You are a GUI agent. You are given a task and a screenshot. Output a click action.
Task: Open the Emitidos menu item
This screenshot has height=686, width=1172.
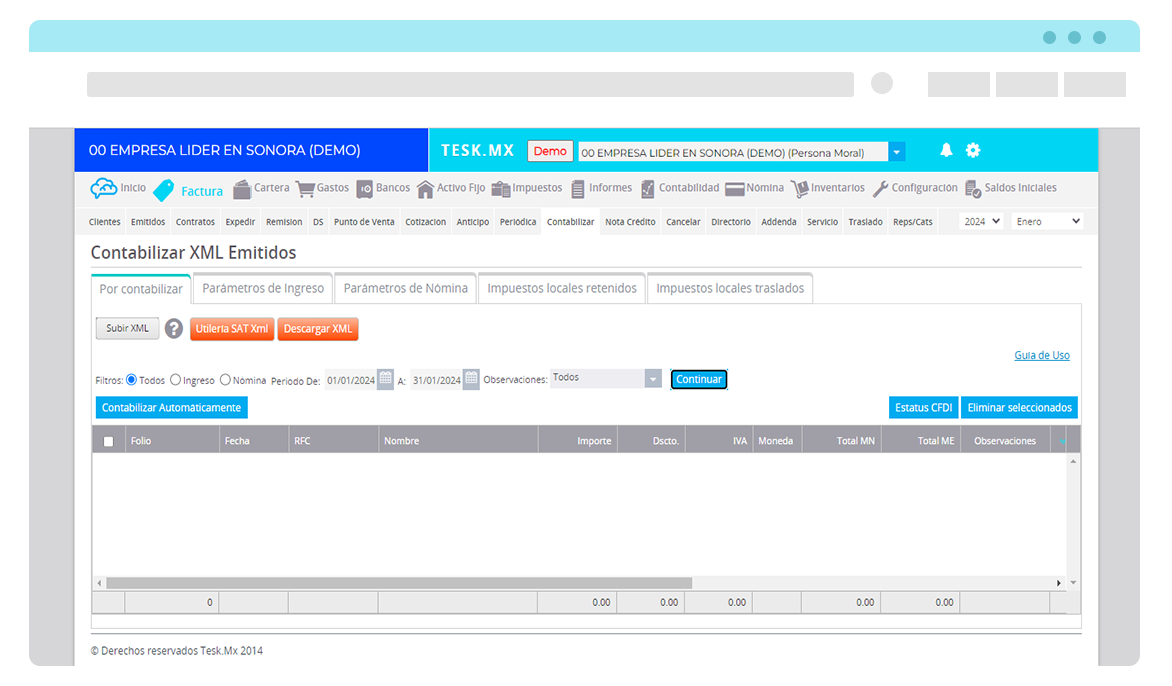pyautogui.click(x=147, y=221)
